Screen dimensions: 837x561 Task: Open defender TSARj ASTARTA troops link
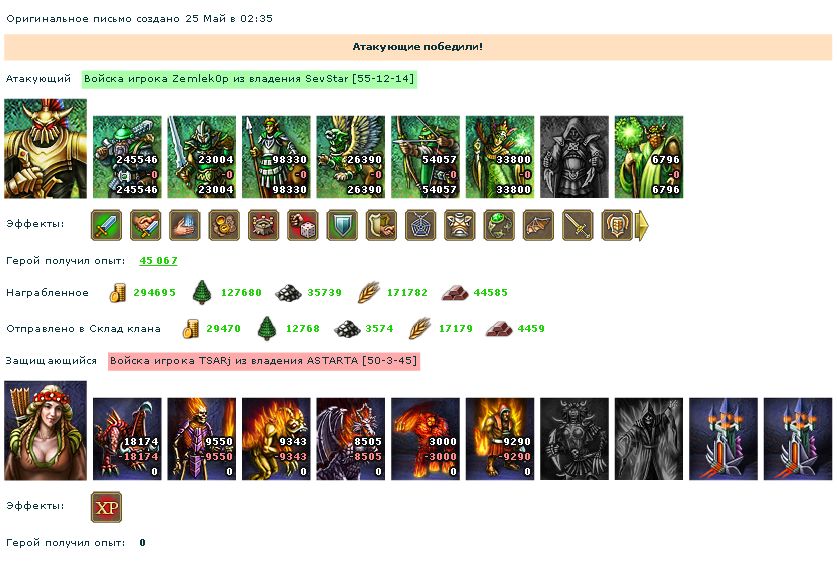coord(264,361)
